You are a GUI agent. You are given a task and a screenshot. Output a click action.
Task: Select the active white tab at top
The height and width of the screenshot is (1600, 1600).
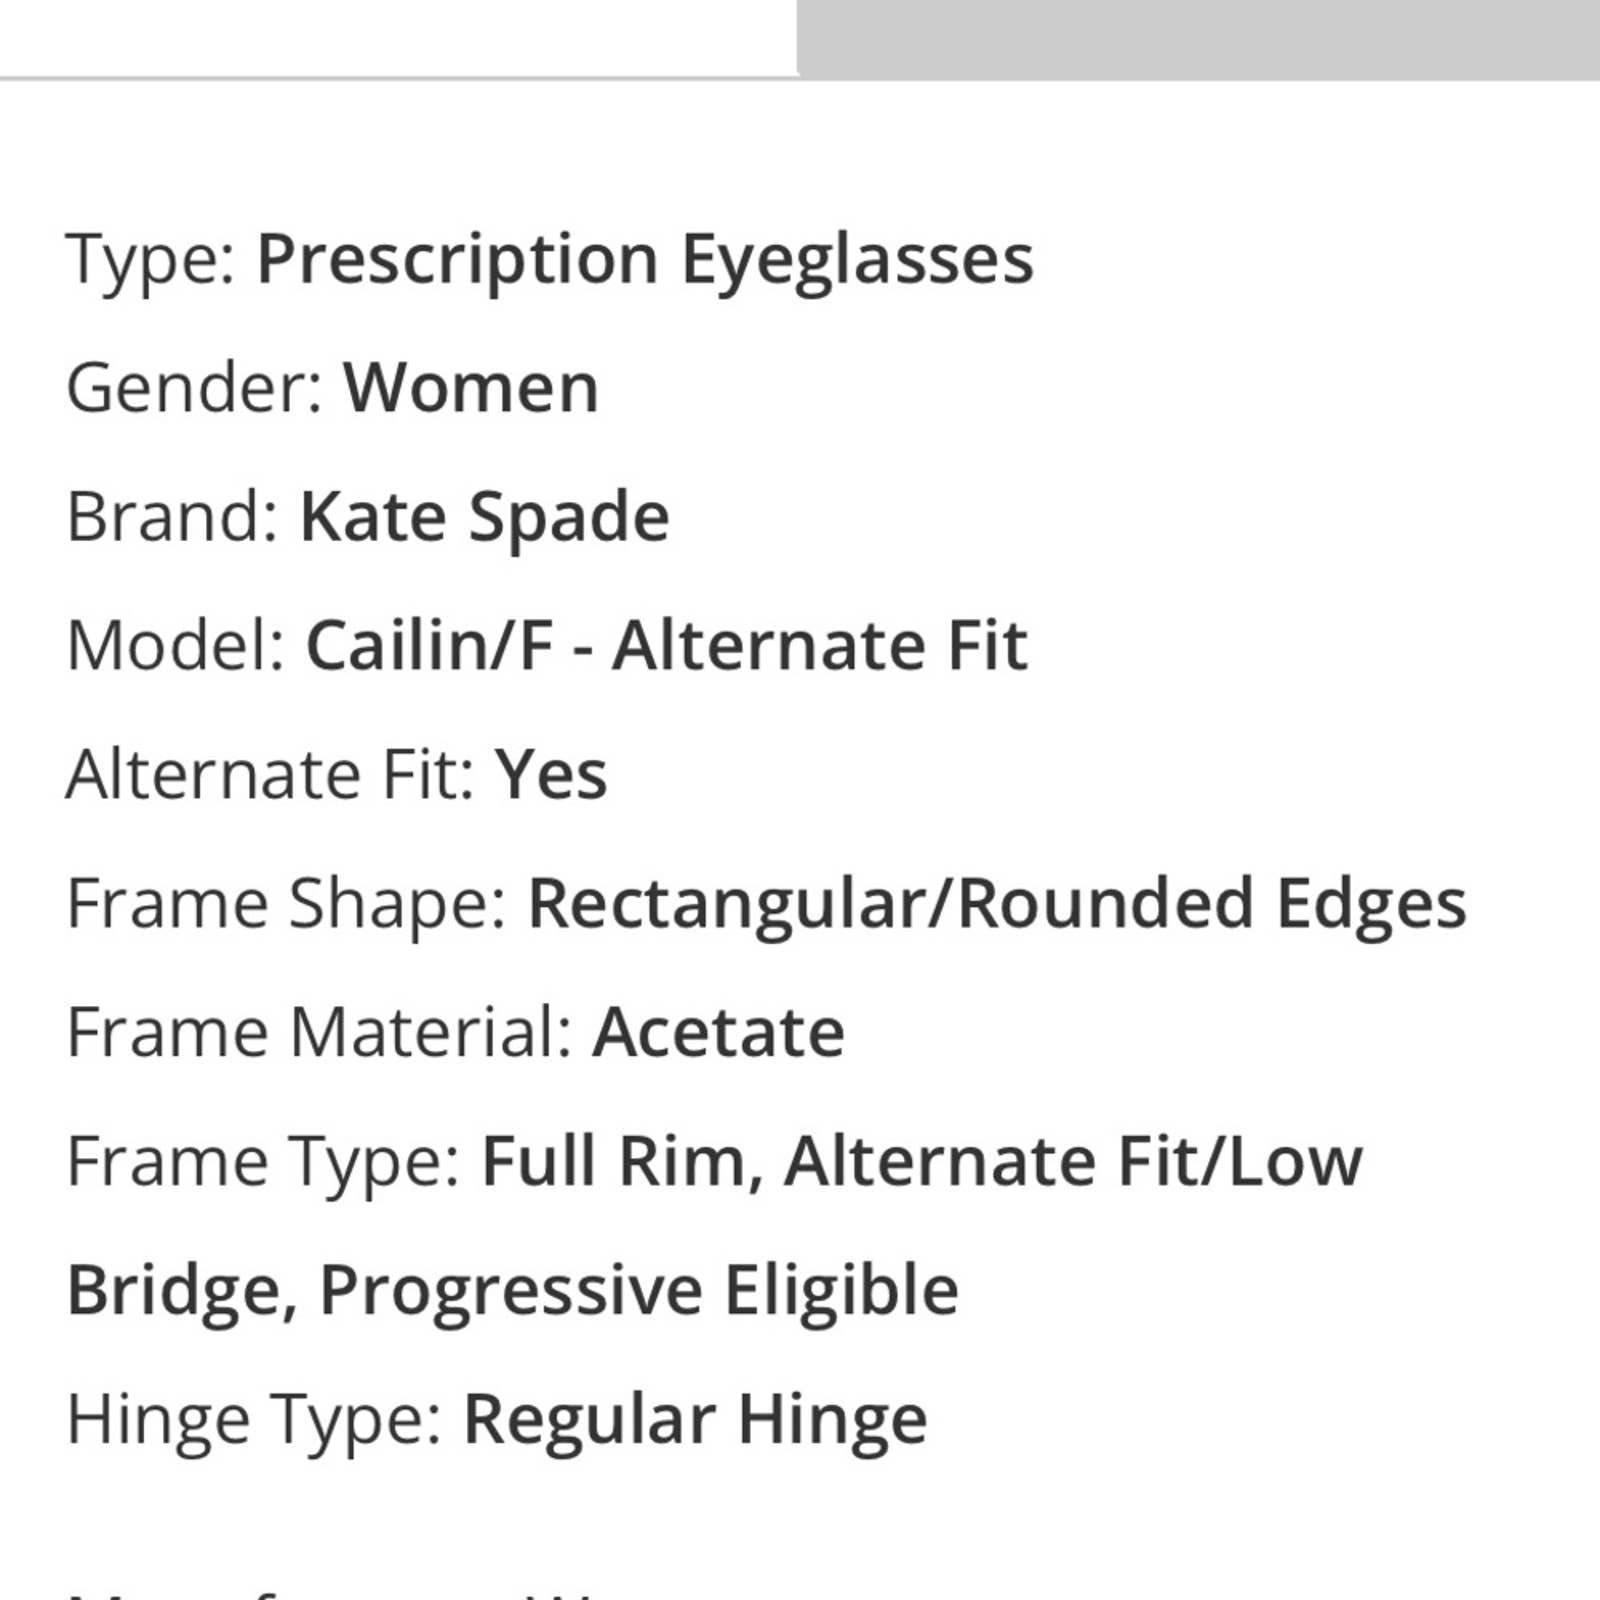[x=398, y=38]
